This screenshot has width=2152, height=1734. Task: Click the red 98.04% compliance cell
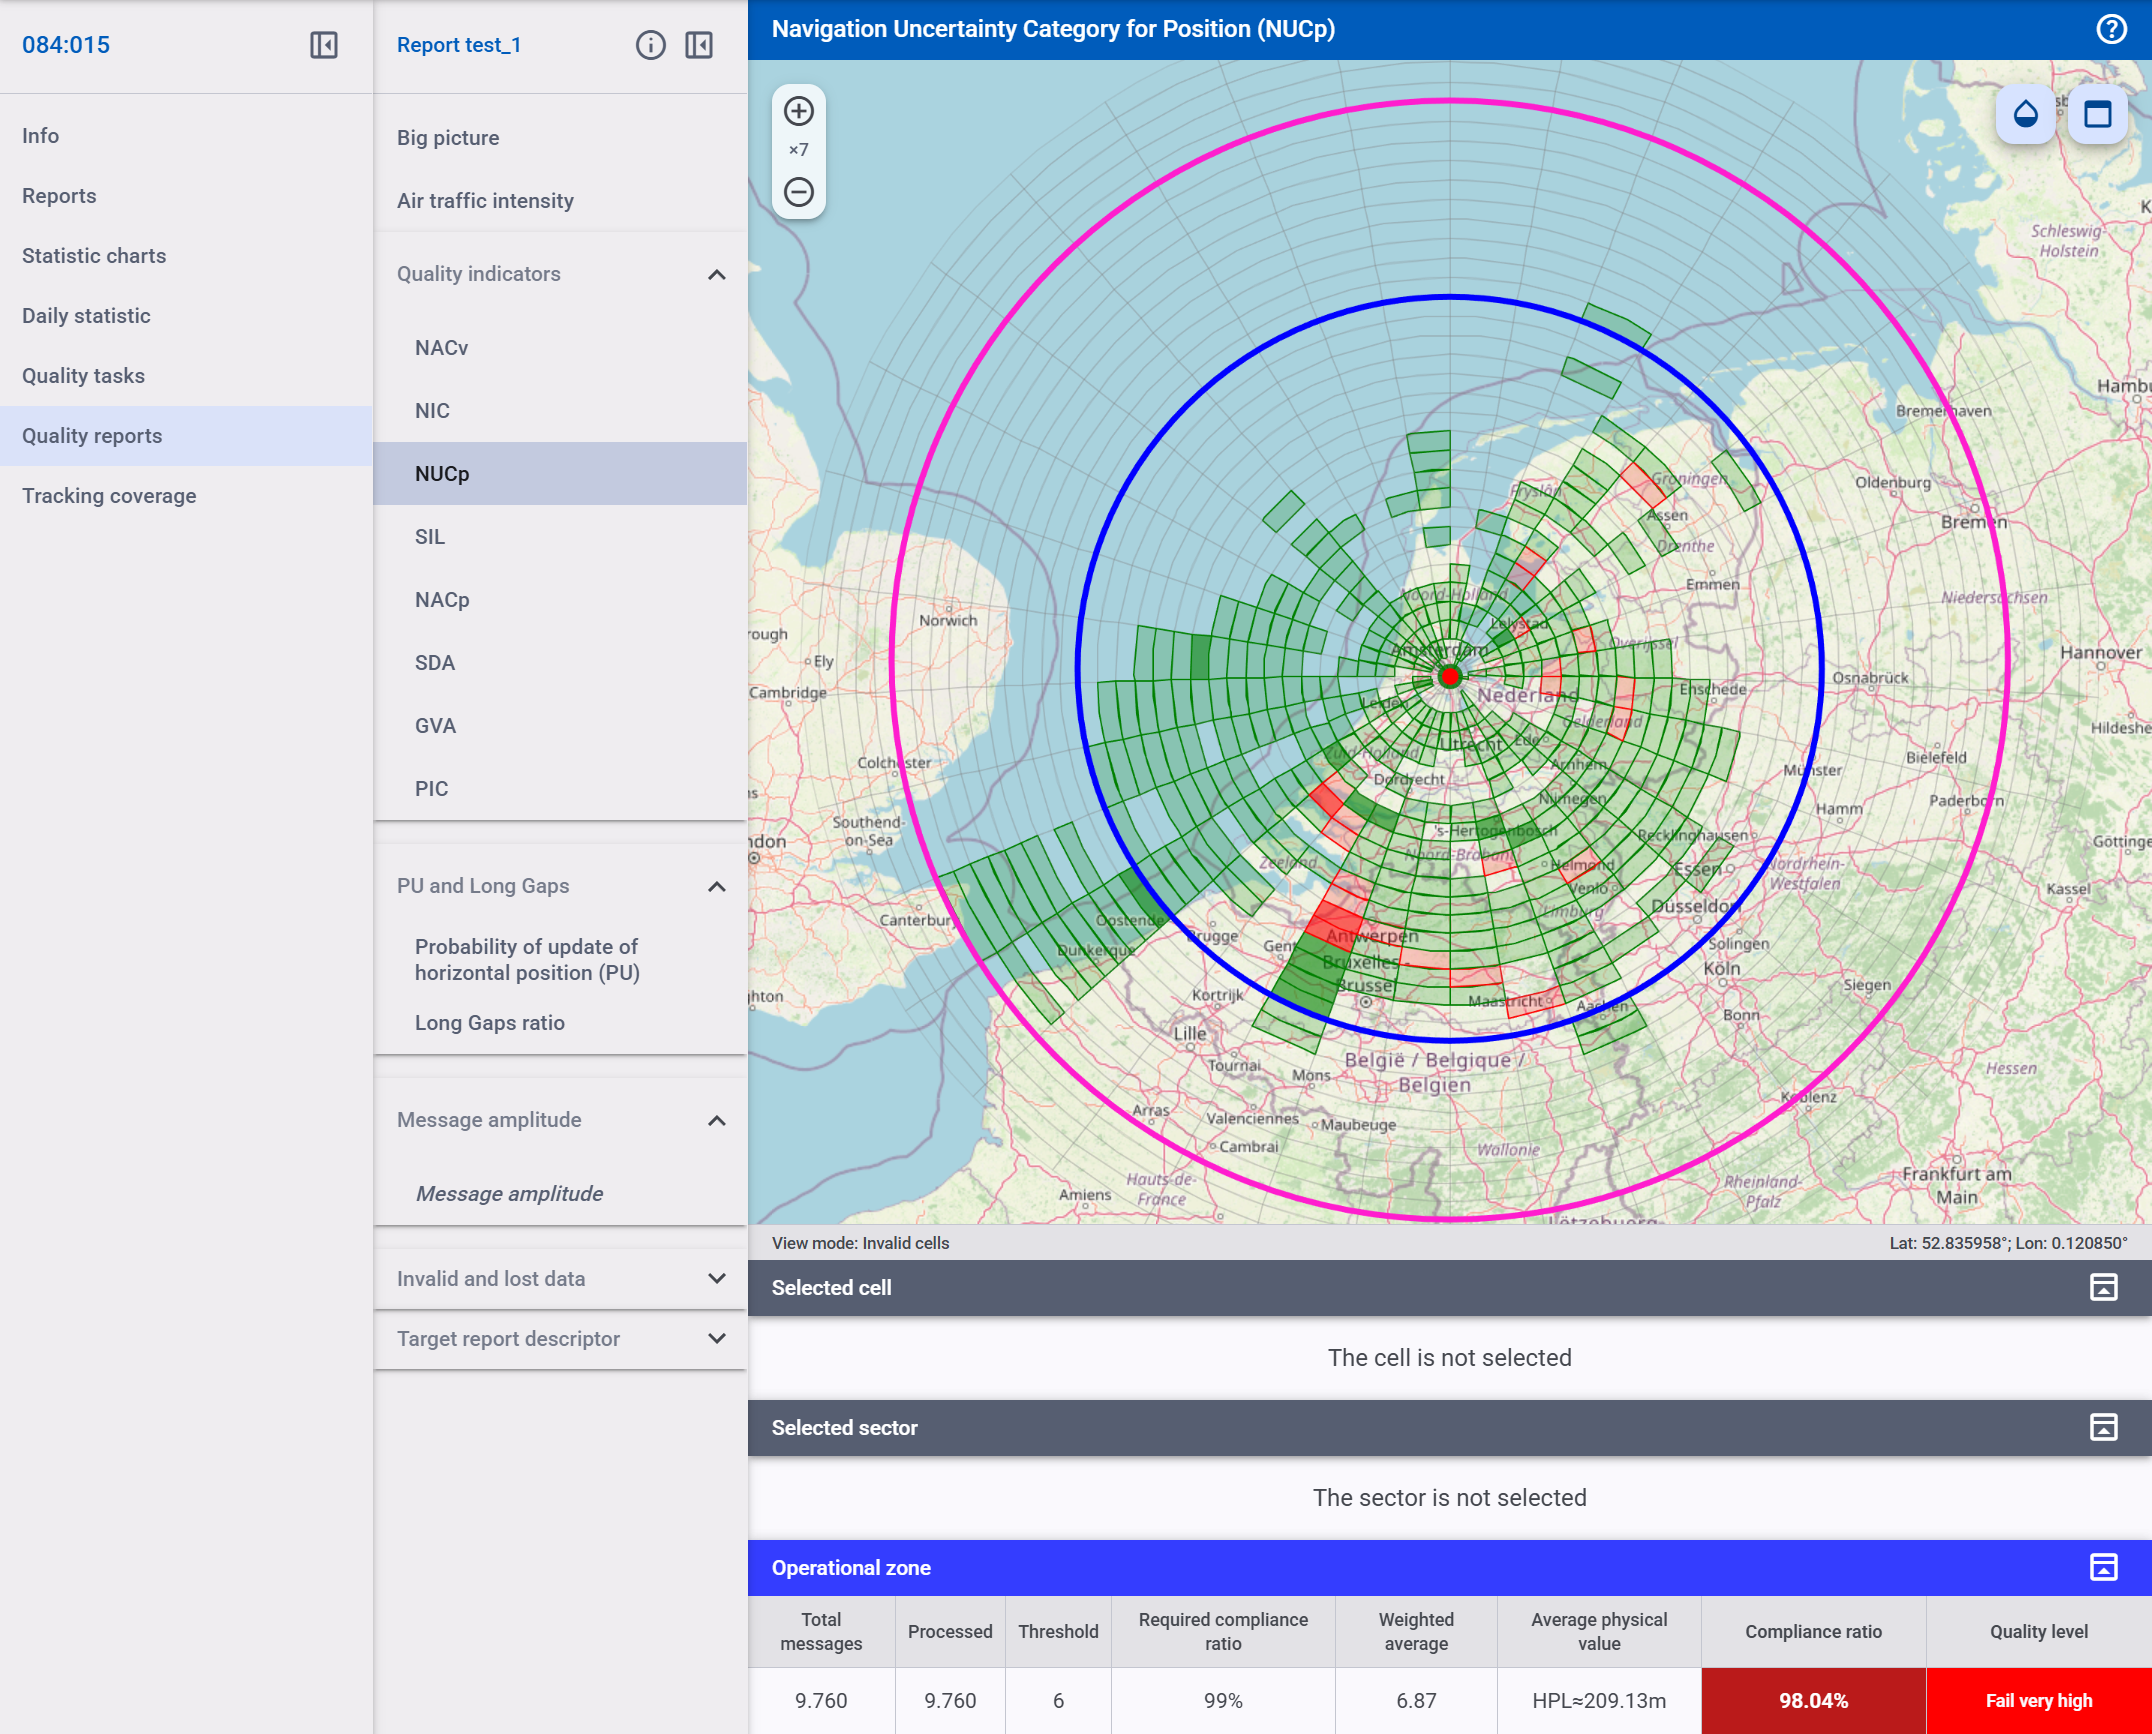[1812, 1700]
